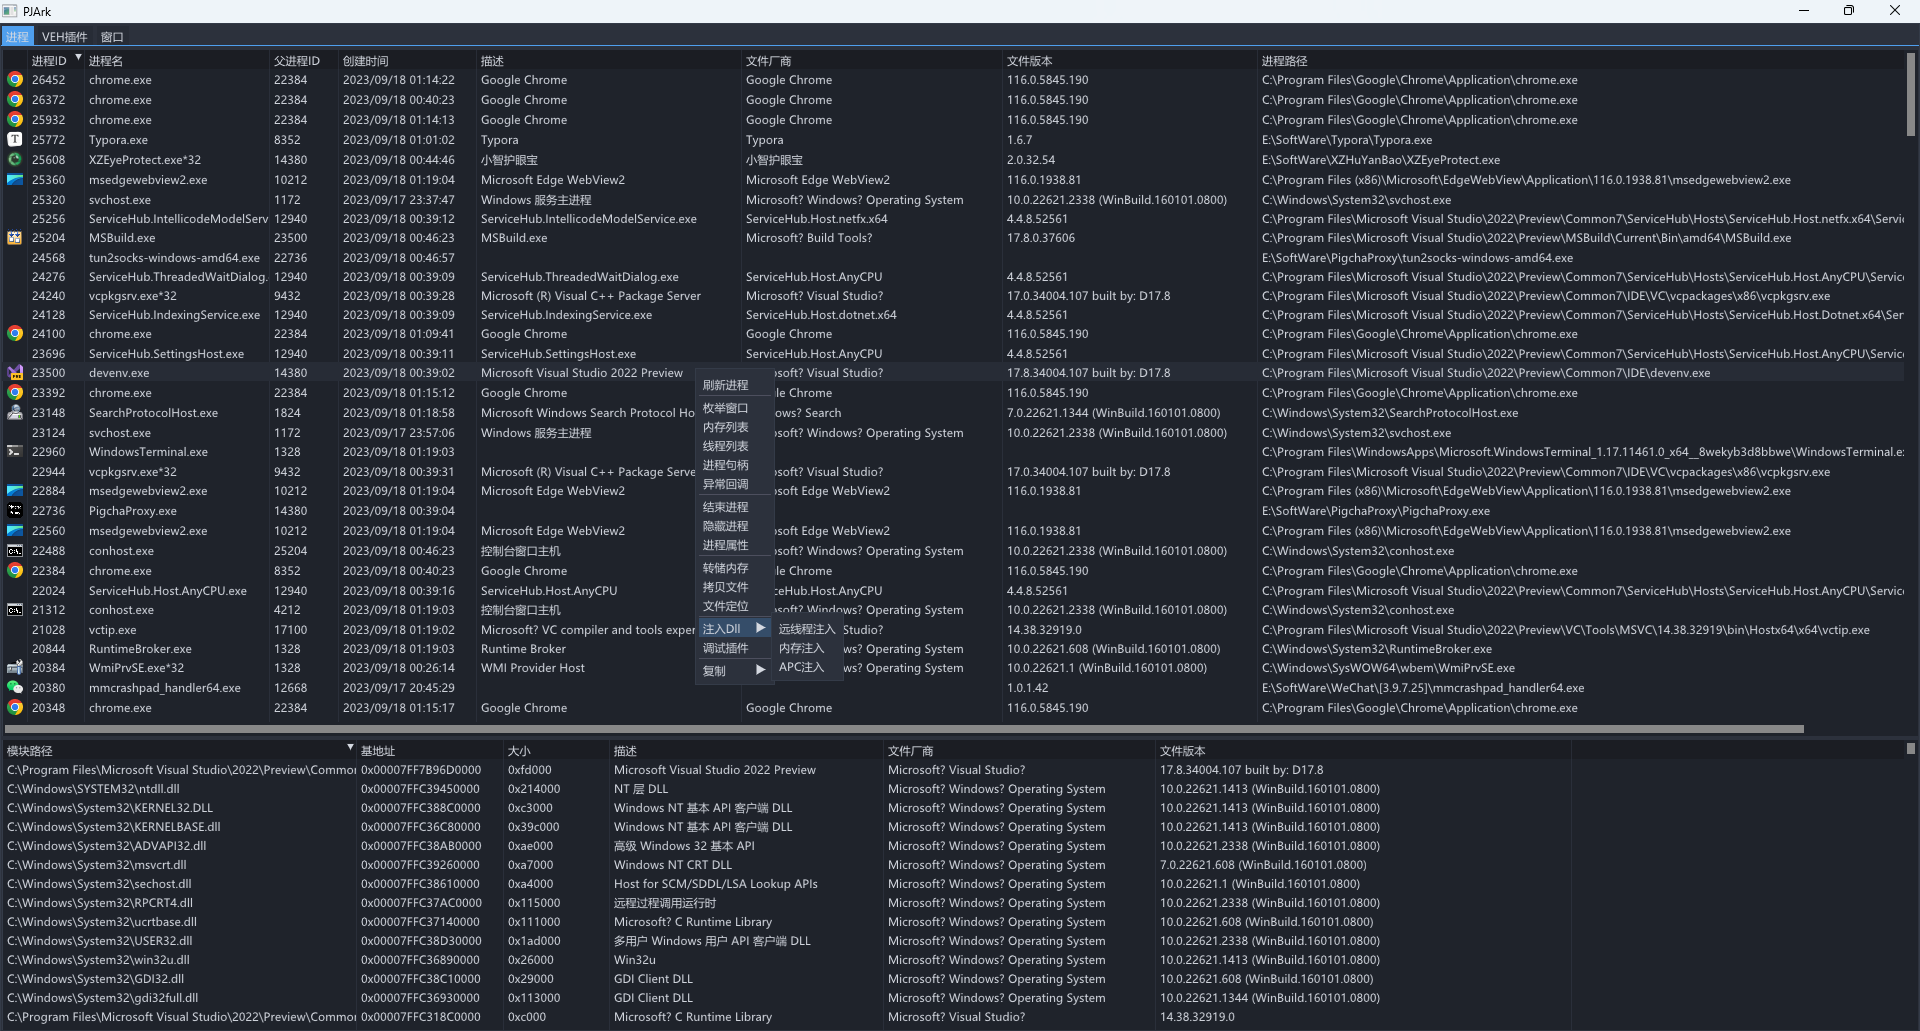The image size is (1920, 1031).
Task: Click process list horizontal scrollbar
Action: 904,729
